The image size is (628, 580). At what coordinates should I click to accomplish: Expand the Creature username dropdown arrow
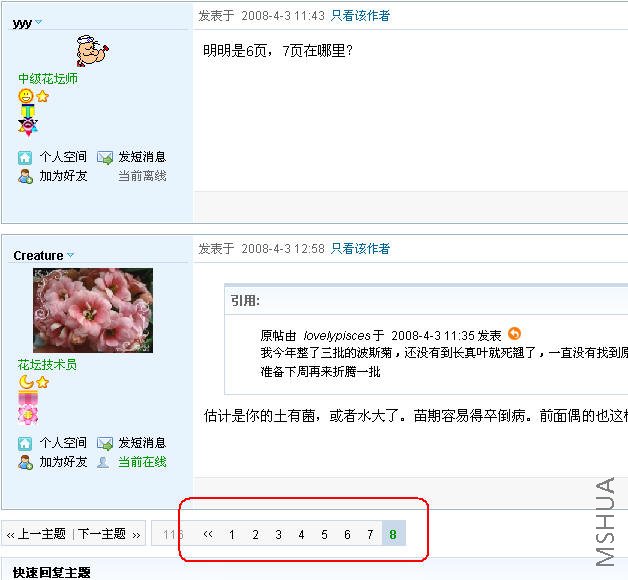70,255
